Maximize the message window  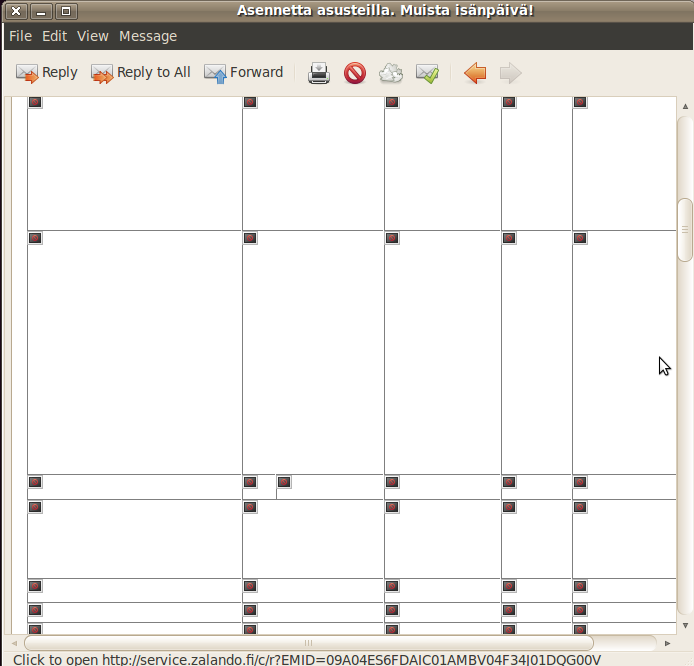pyautogui.click(x=66, y=11)
